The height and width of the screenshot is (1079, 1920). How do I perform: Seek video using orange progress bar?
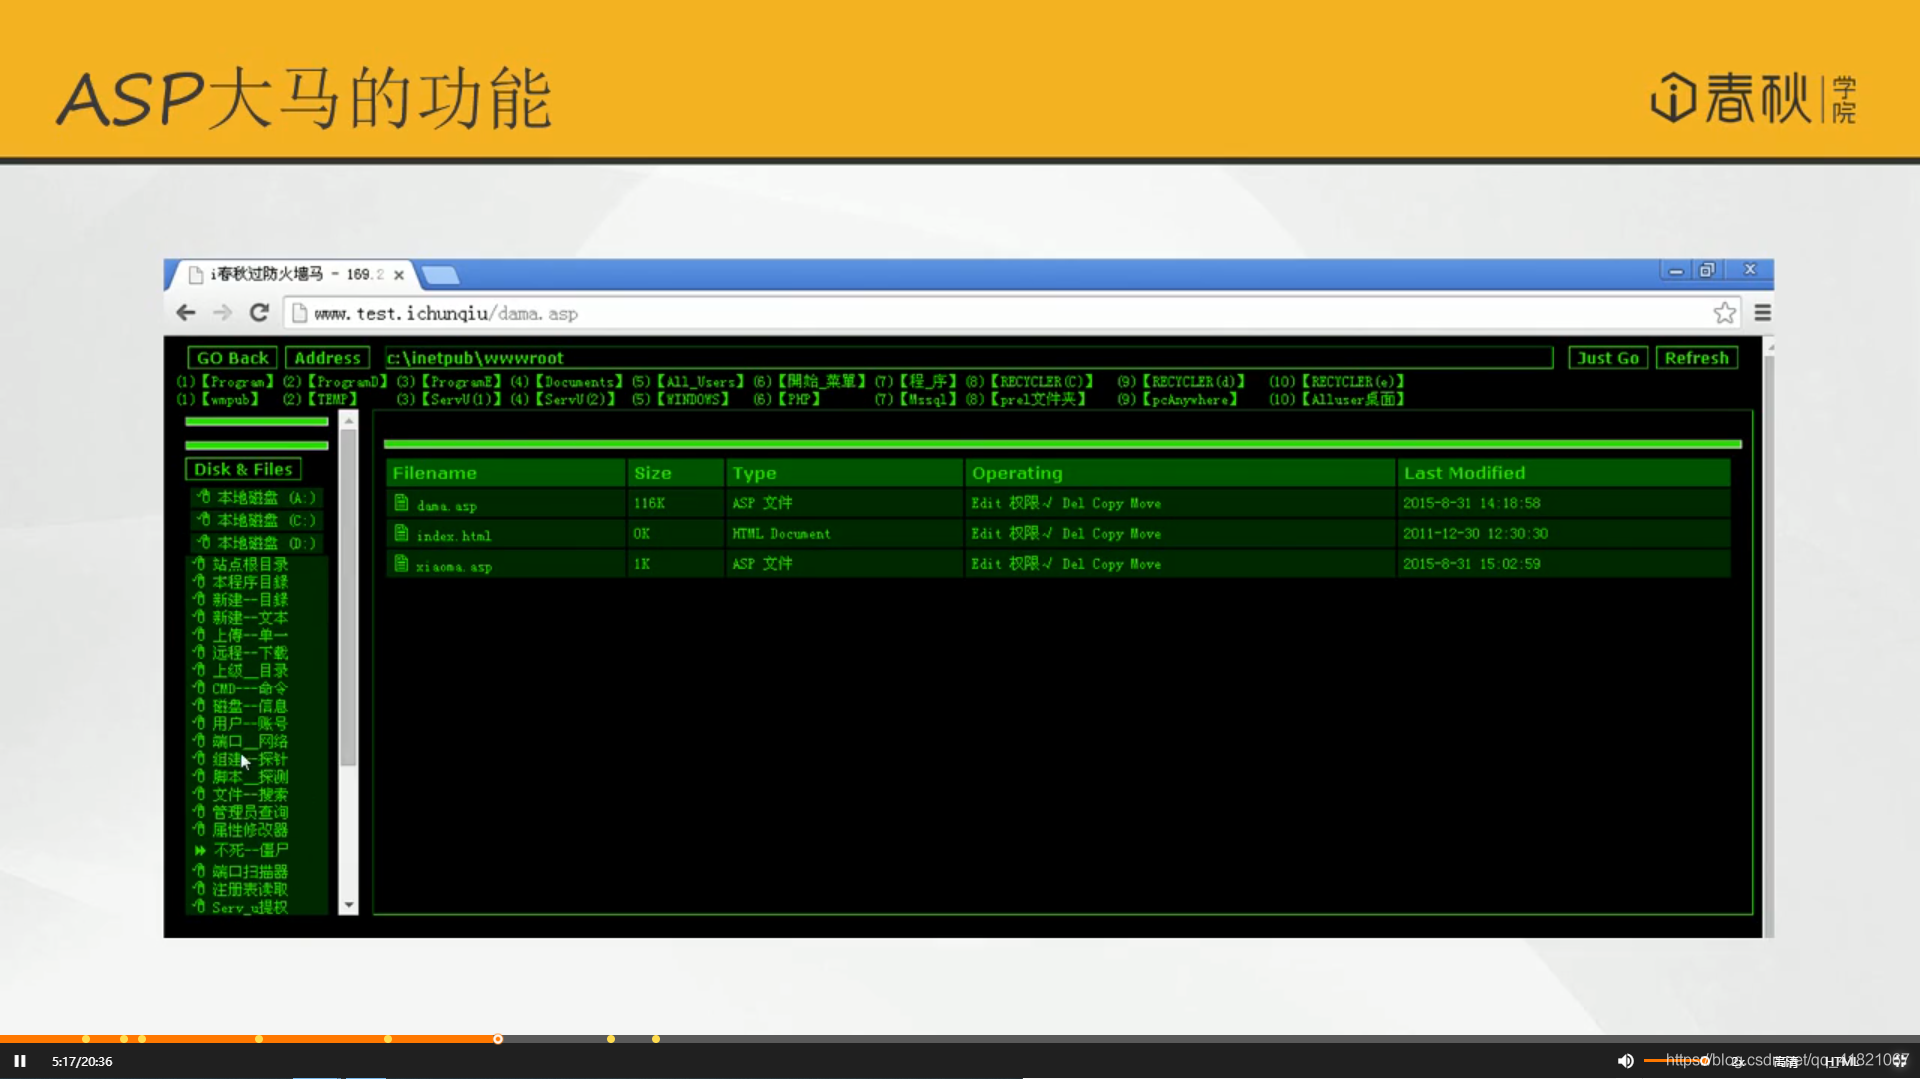pyautogui.click(x=960, y=1039)
